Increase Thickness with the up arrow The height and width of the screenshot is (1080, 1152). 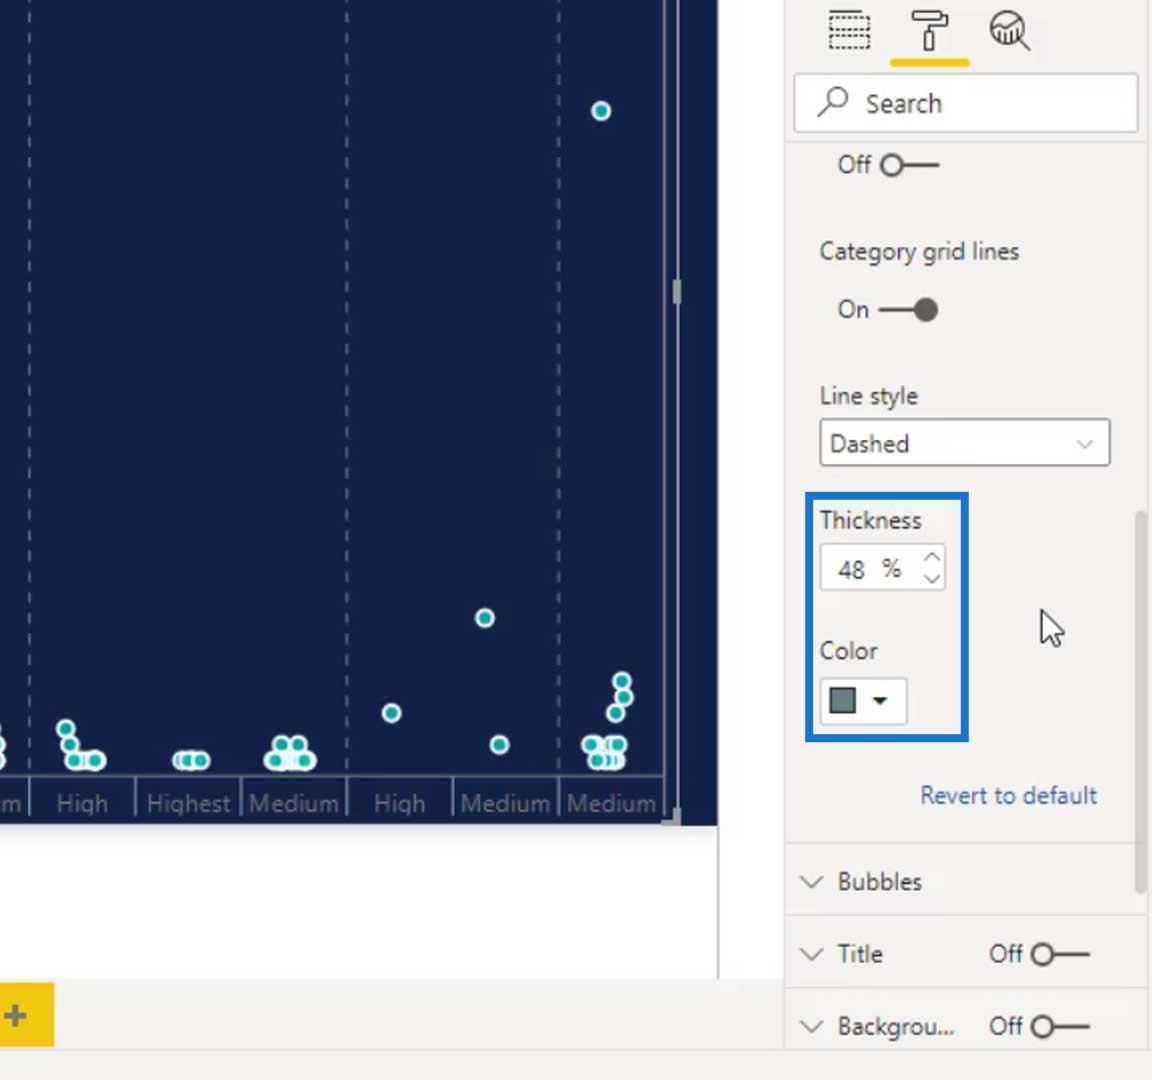[x=932, y=557]
